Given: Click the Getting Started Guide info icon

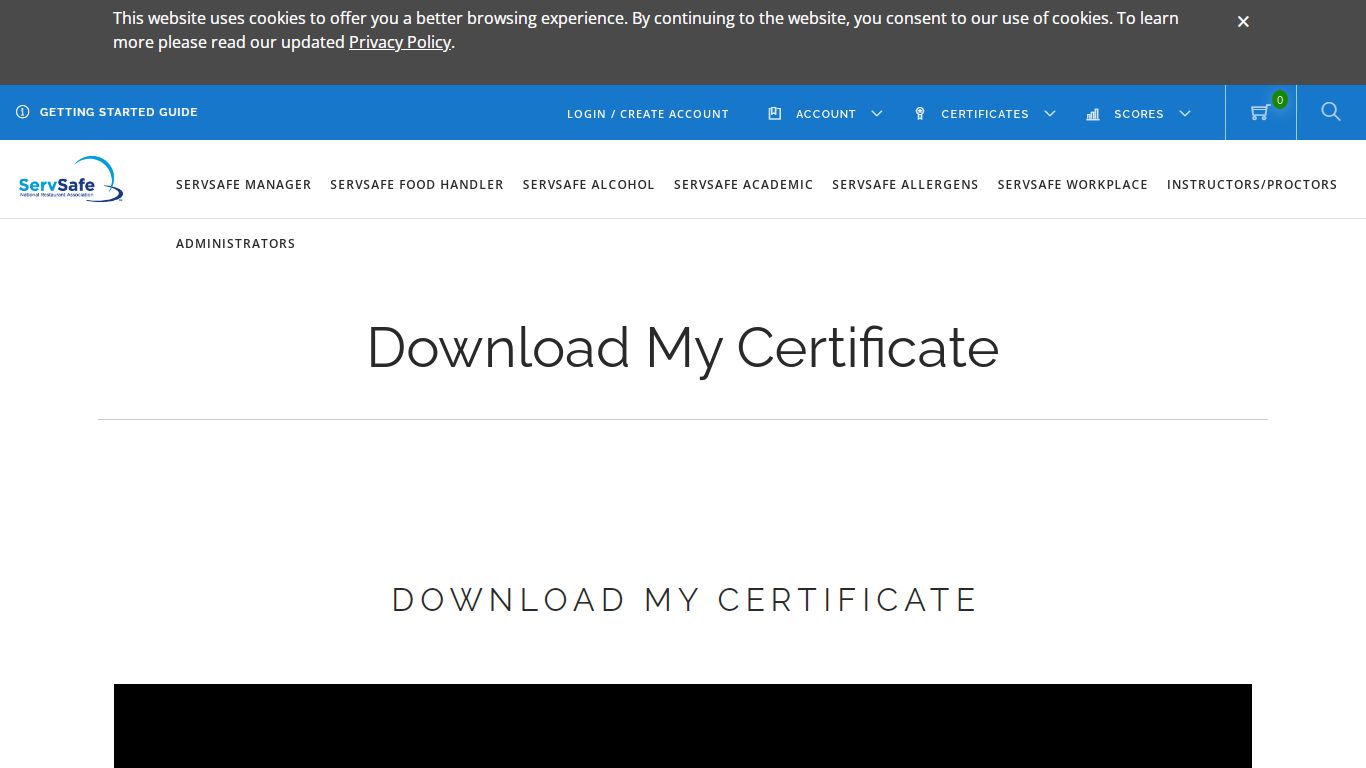Looking at the screenshot, I should click(x=23, y=112).
